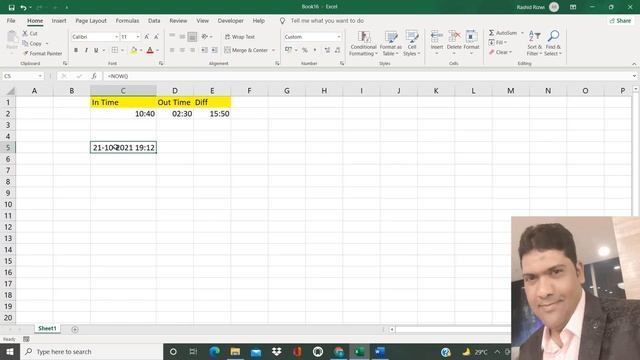Select the Format Painter brush
Viewport: 640px width, 360px height.
pyautogui.click(x=42, y=53)
